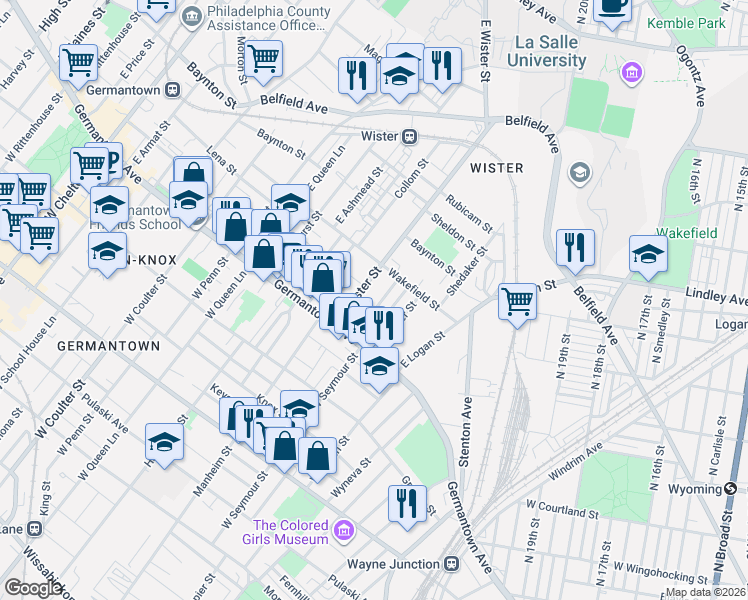Click the Sheldon St label
This screenshot has height=600, width=748.
pos(453,232)
